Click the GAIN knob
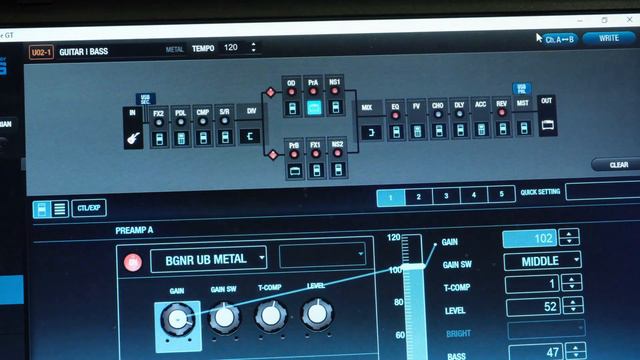Screen dimensions: 640x360 pyautogui.click(x=178, y=320)
